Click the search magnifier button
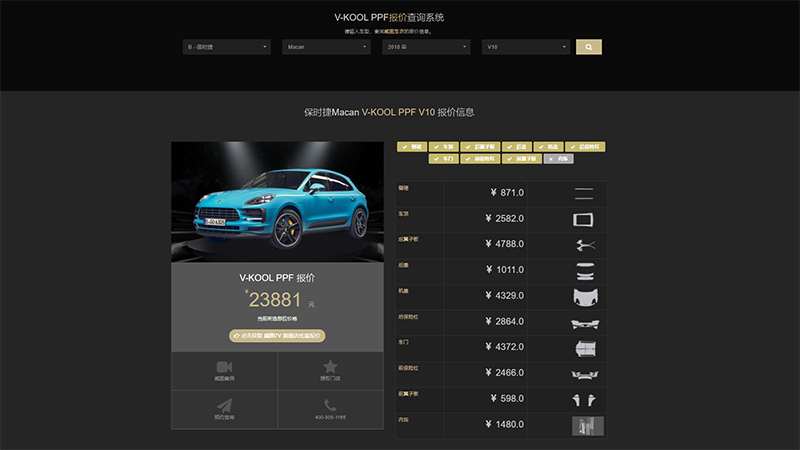The image size is (800, 450). (x=588, y=47)
